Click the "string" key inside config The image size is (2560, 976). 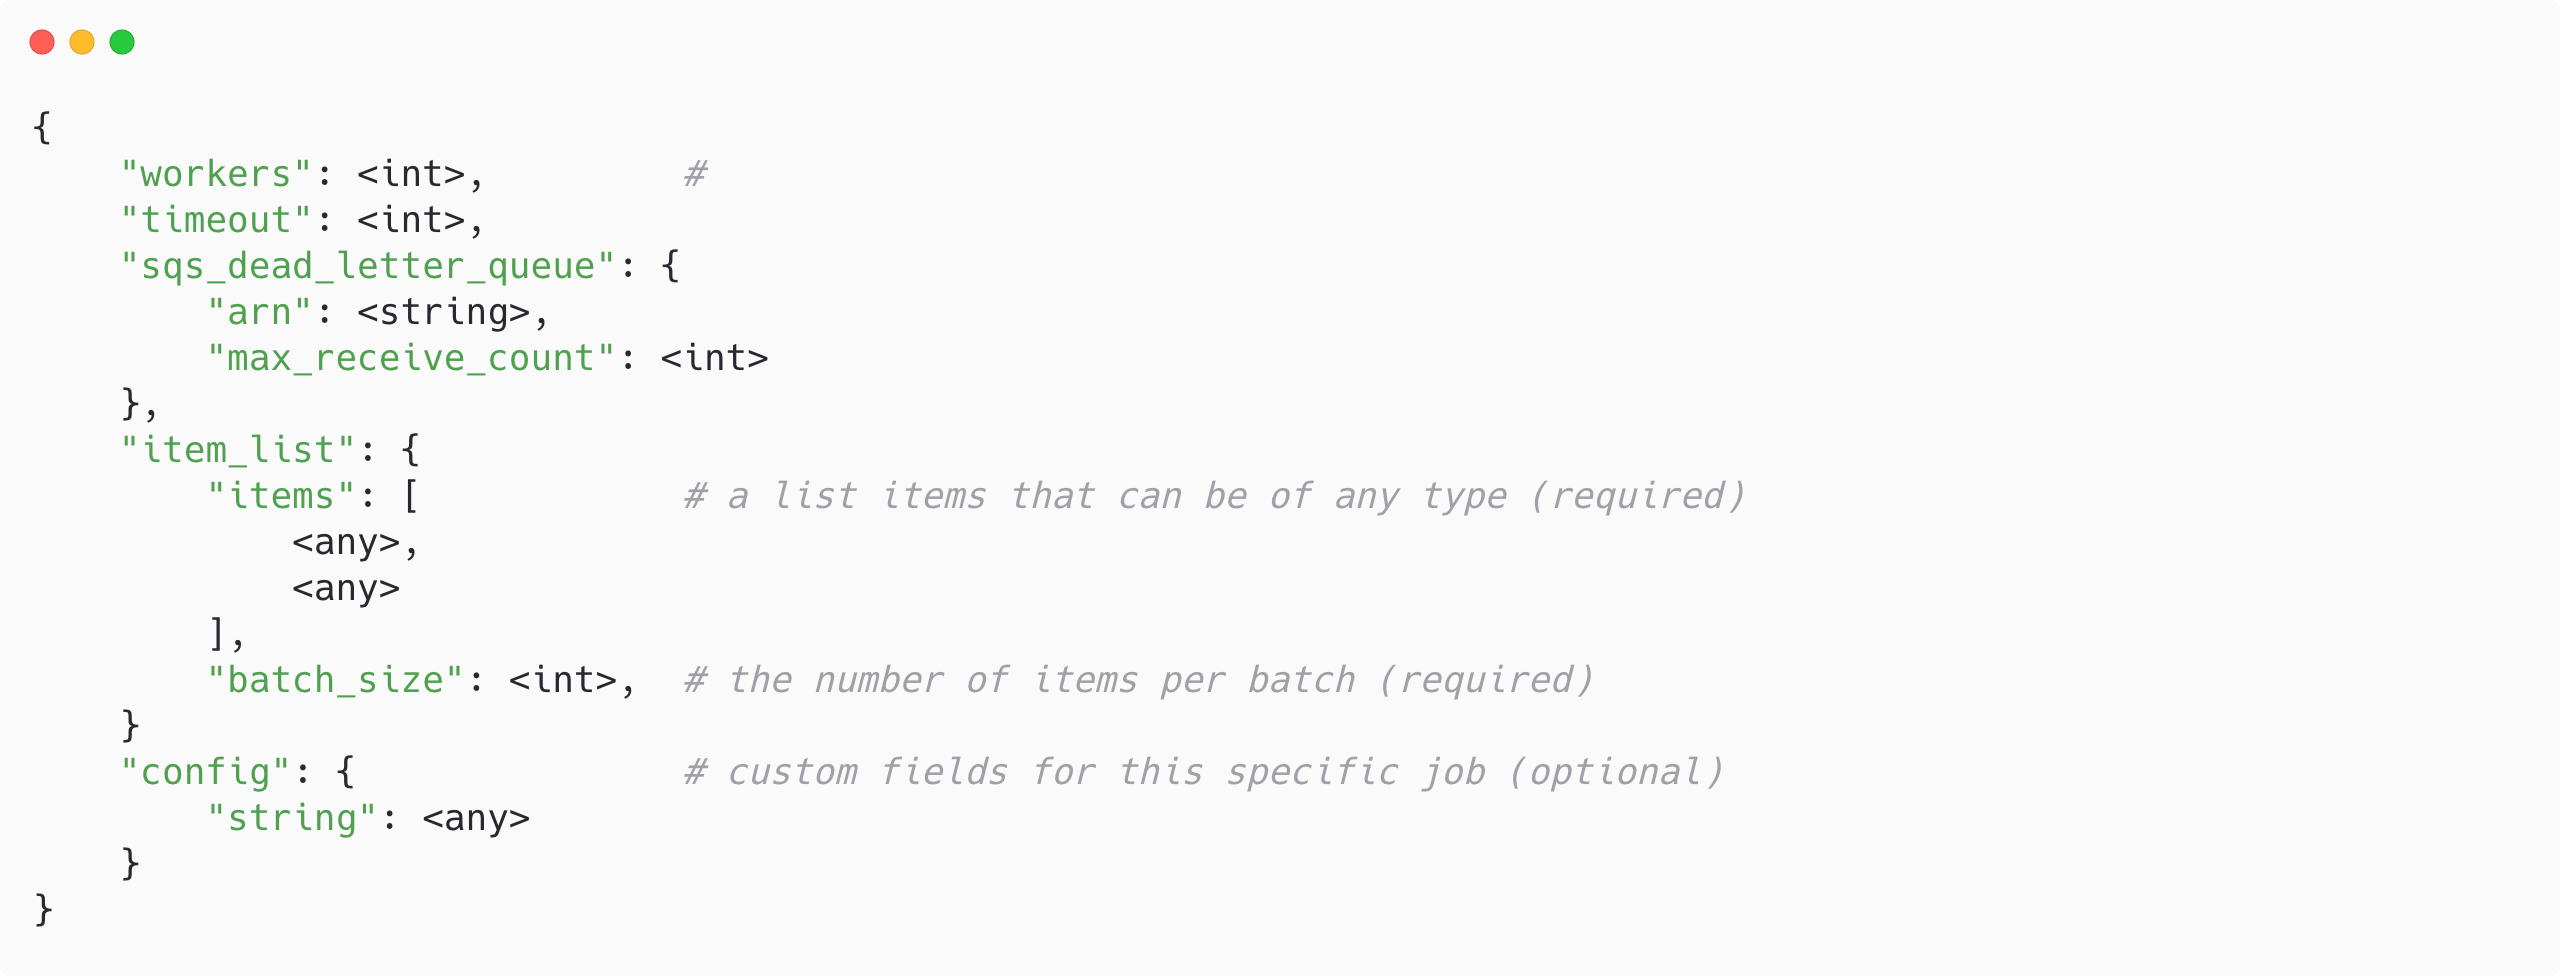292,818
